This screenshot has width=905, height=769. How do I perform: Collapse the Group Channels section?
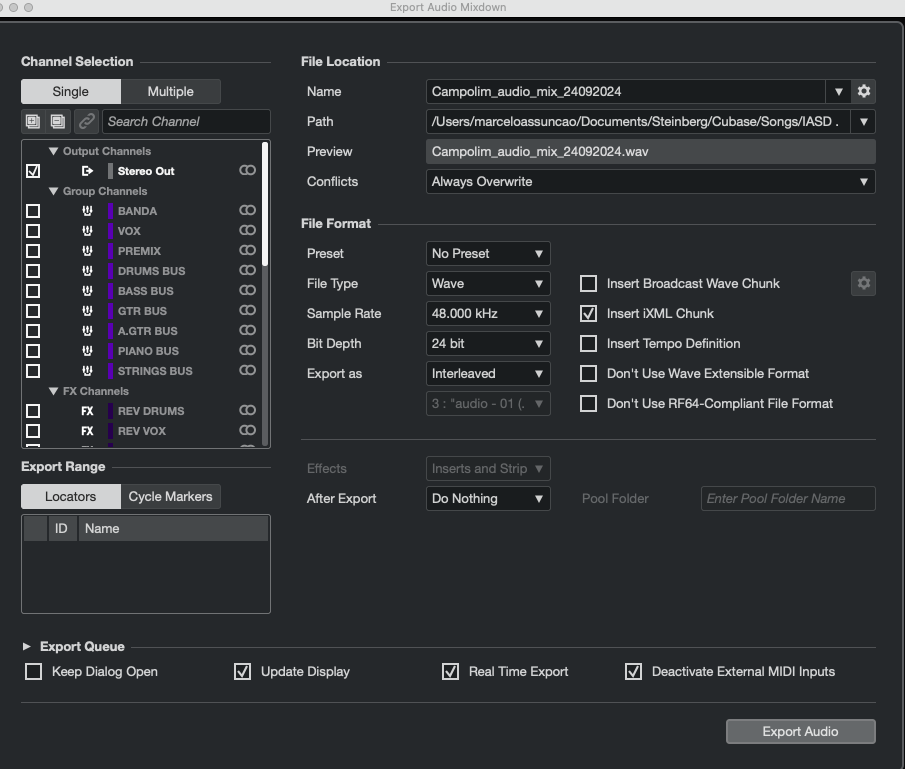pos(54,191)
